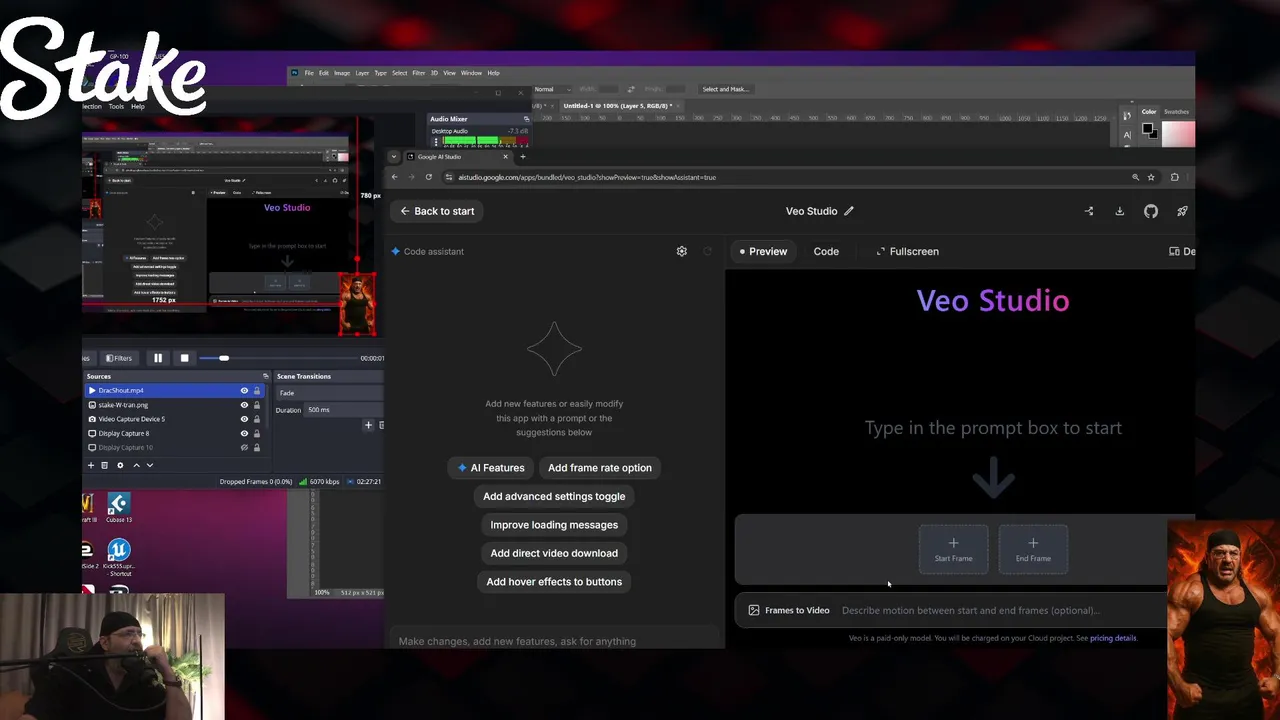Click the OBS media seek slider handle
Image resolution: width=1280 pixels, height=720 pixels.
pyautogui.click(x=223, y=358)
